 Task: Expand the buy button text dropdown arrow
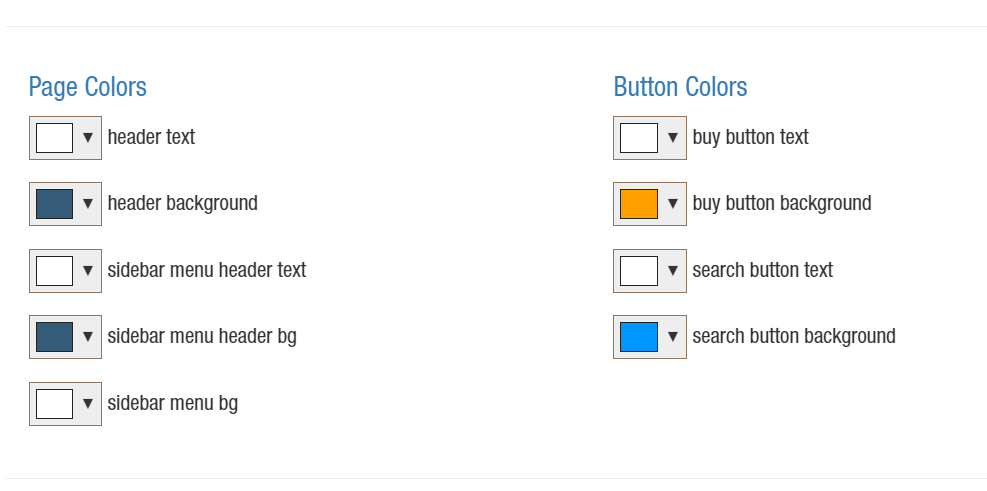click(673, 137)
